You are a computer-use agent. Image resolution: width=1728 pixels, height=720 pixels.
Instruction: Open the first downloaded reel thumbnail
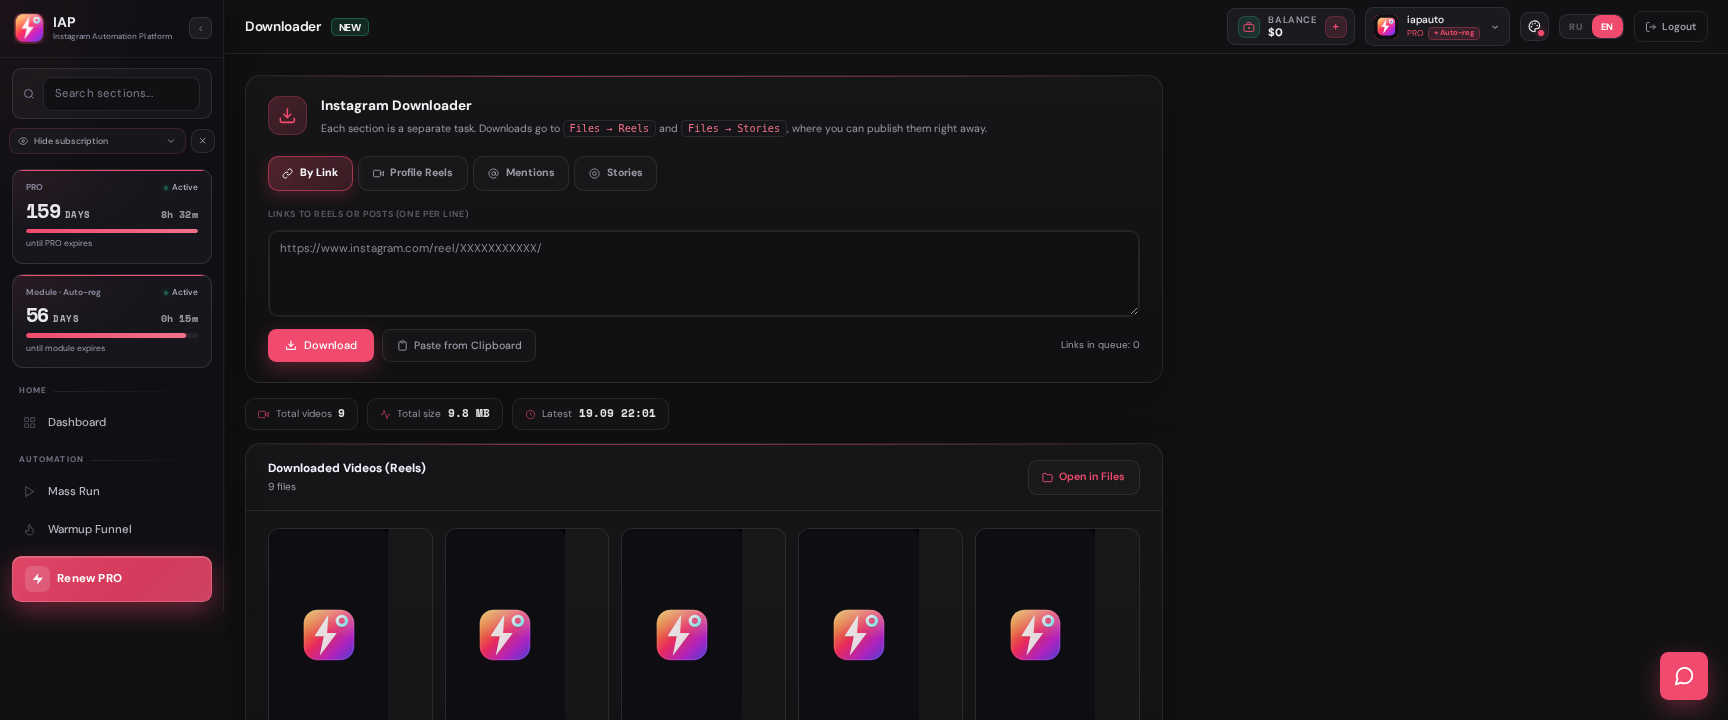(x=350, y=624)
